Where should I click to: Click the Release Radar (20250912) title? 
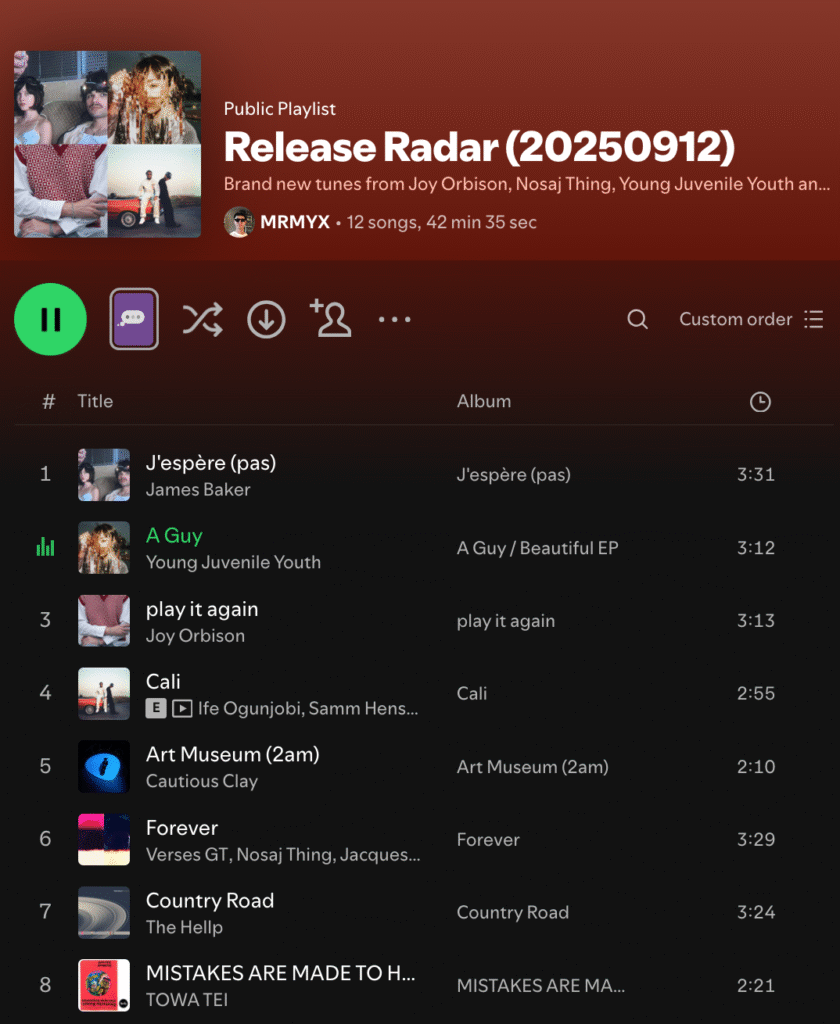479,146
